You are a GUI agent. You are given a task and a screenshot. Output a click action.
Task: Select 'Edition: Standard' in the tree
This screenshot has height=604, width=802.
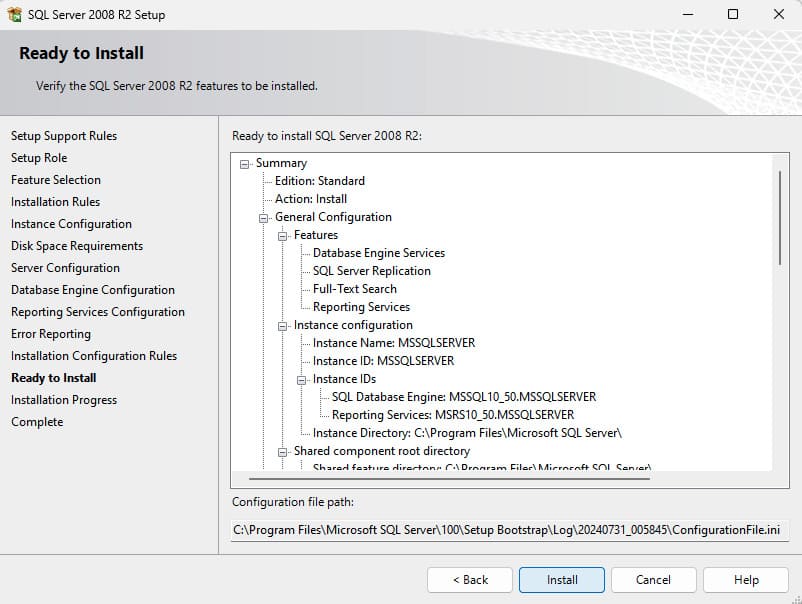pos(320,181)
